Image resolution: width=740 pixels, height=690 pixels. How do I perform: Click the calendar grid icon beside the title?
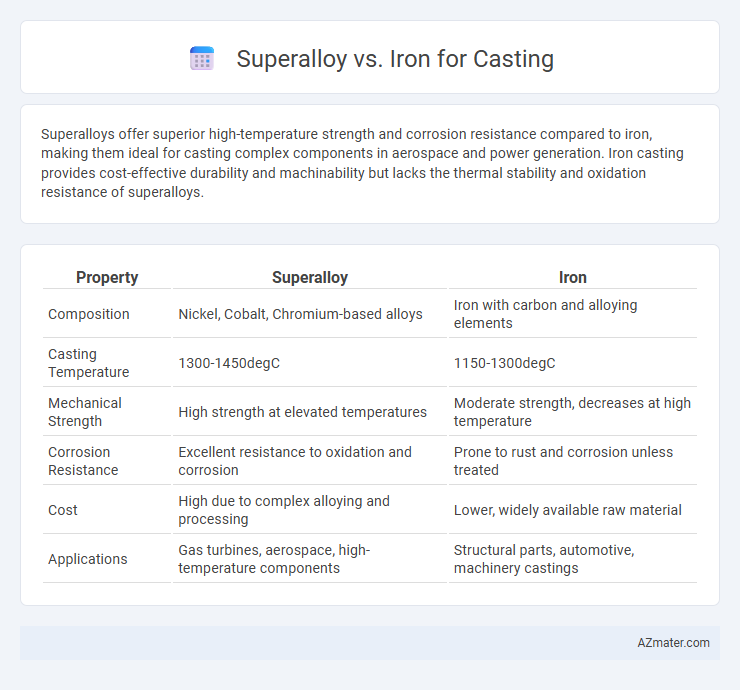coord(202,59)
